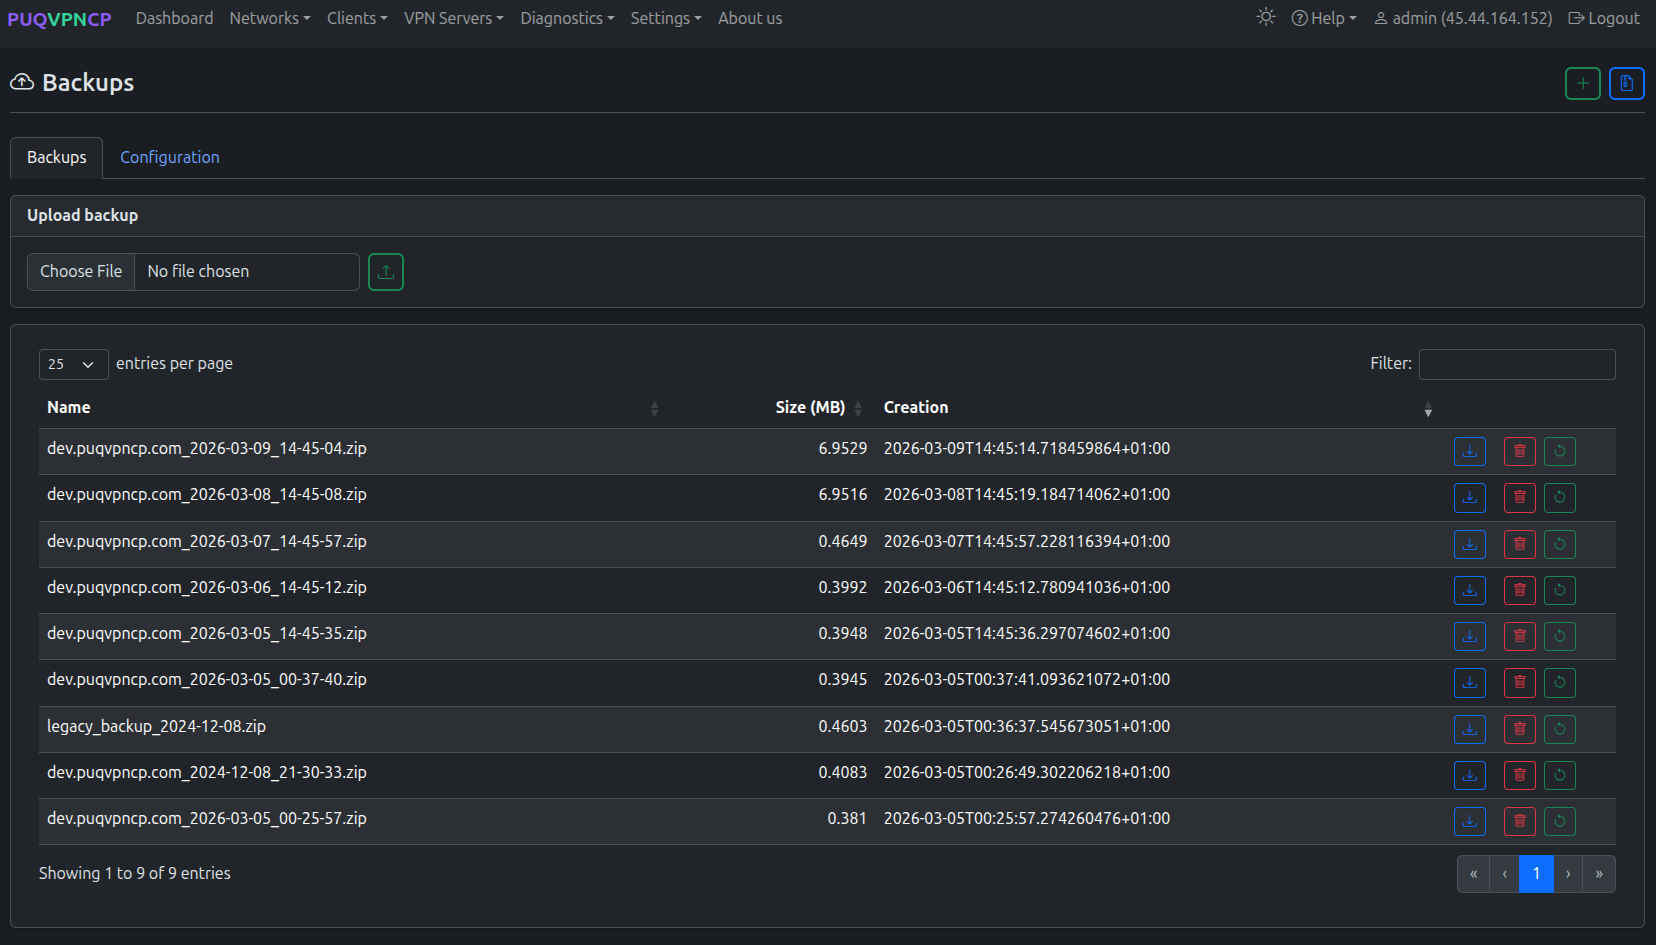Select the Backups tab
The width and height of the screenshot is (1656, 945).
[x=57, y=157]
